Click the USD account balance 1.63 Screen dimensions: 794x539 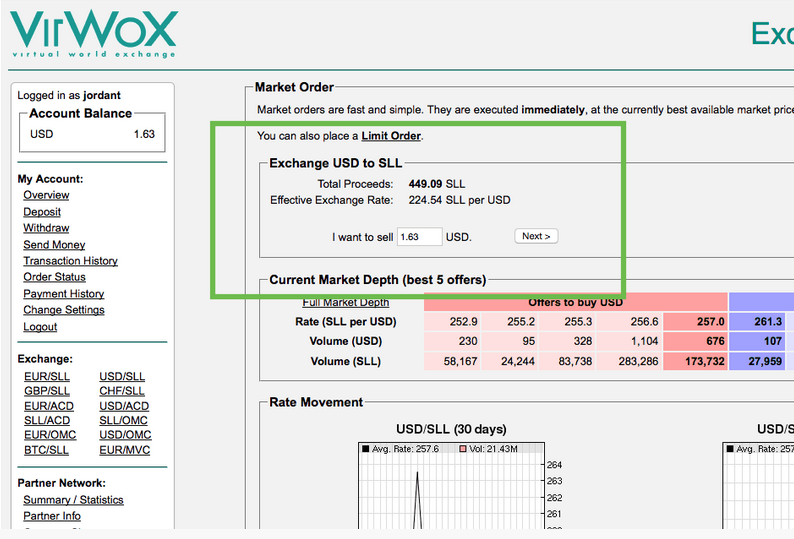(x=144, y=134)
